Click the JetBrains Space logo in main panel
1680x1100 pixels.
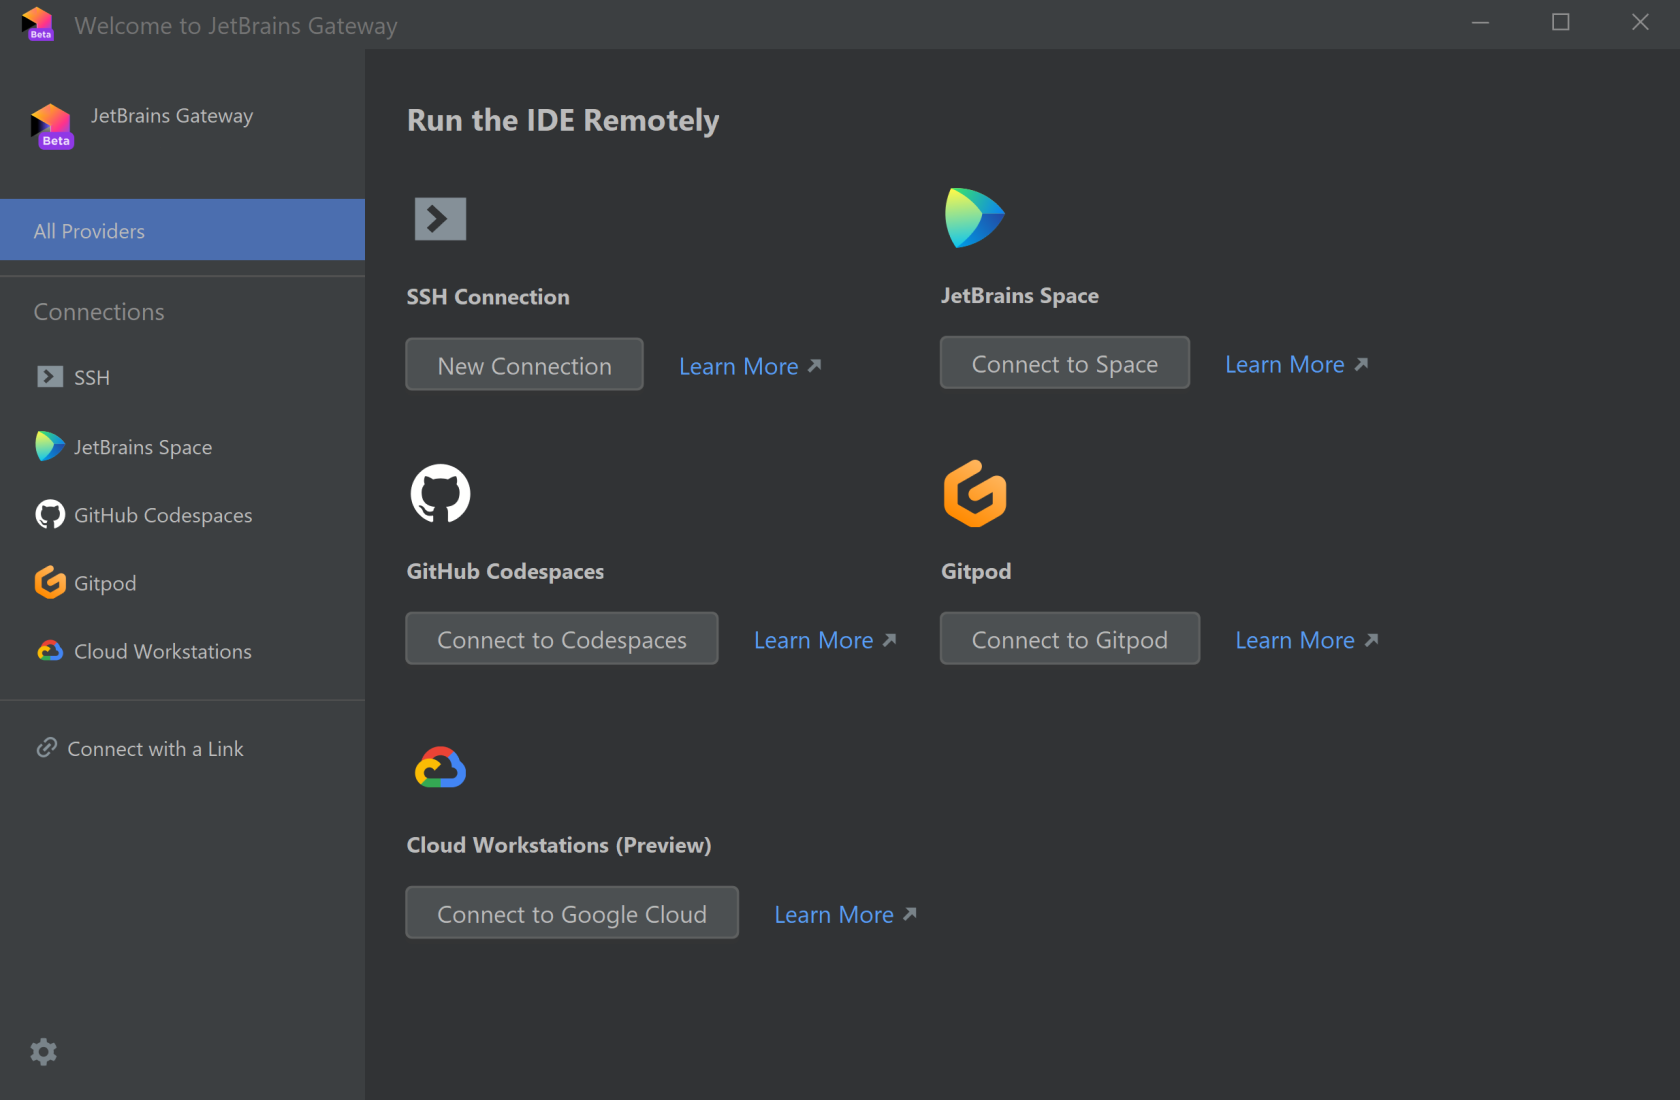974,217
